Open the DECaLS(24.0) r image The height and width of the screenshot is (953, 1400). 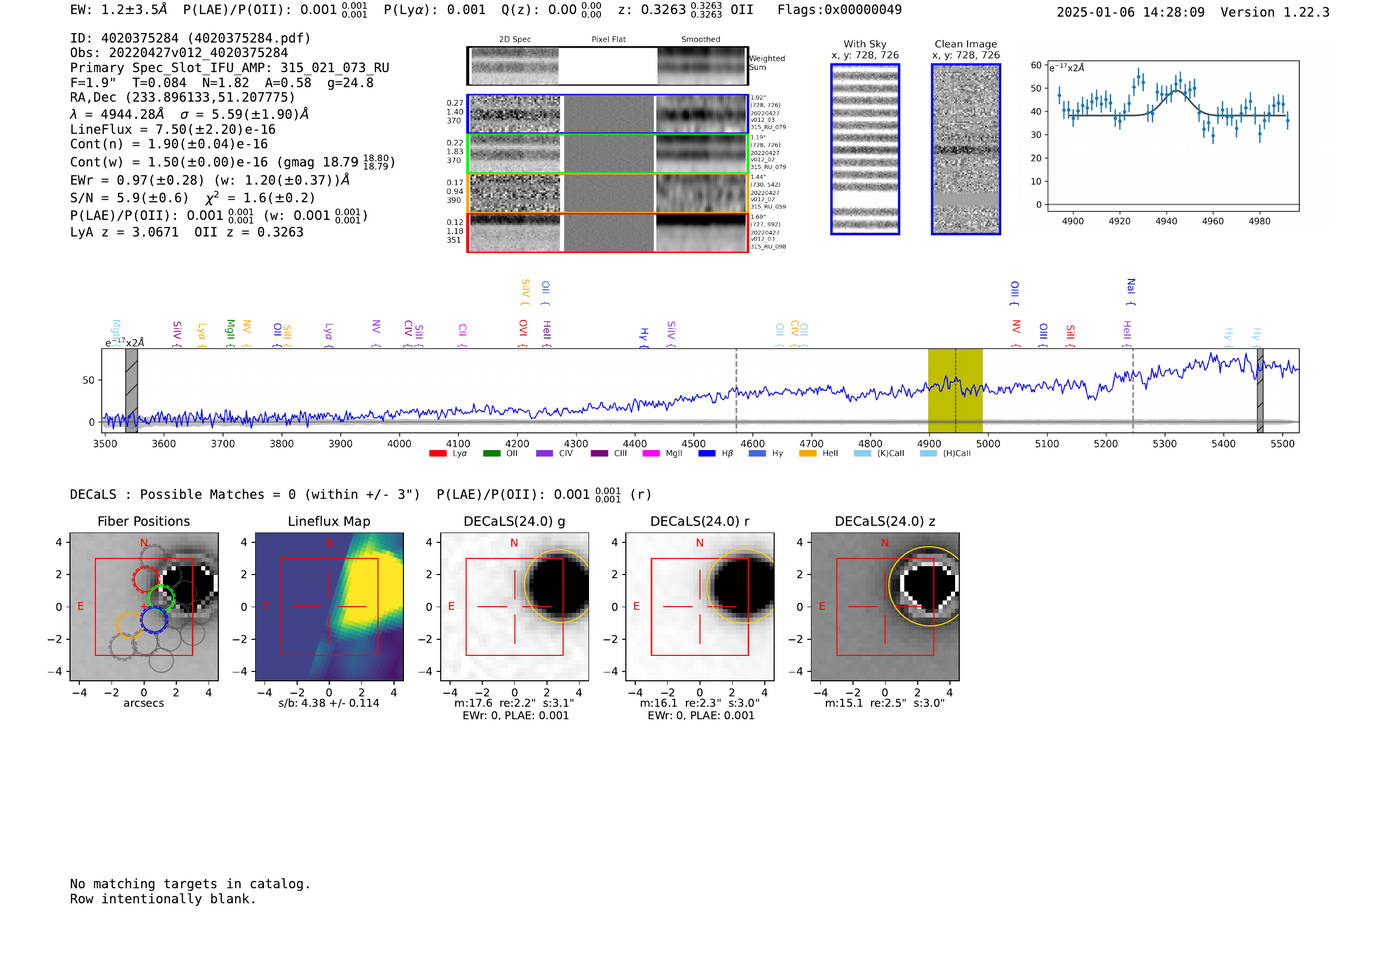(700, 606)
